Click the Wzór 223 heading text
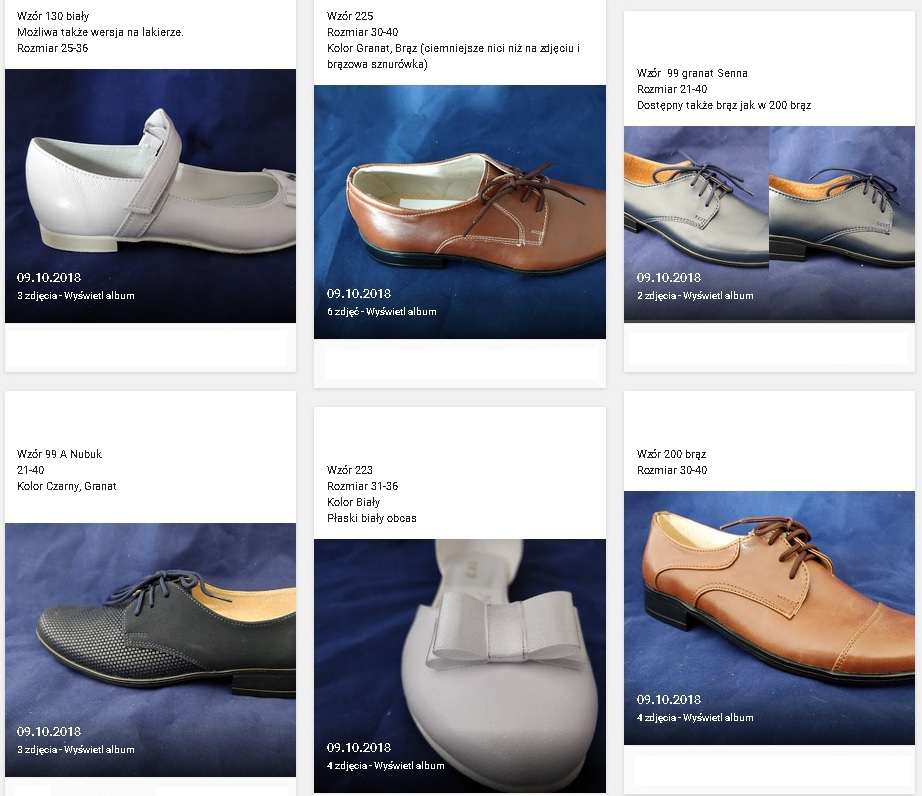This screenshot has height=796, width=922. pos(350,470)
